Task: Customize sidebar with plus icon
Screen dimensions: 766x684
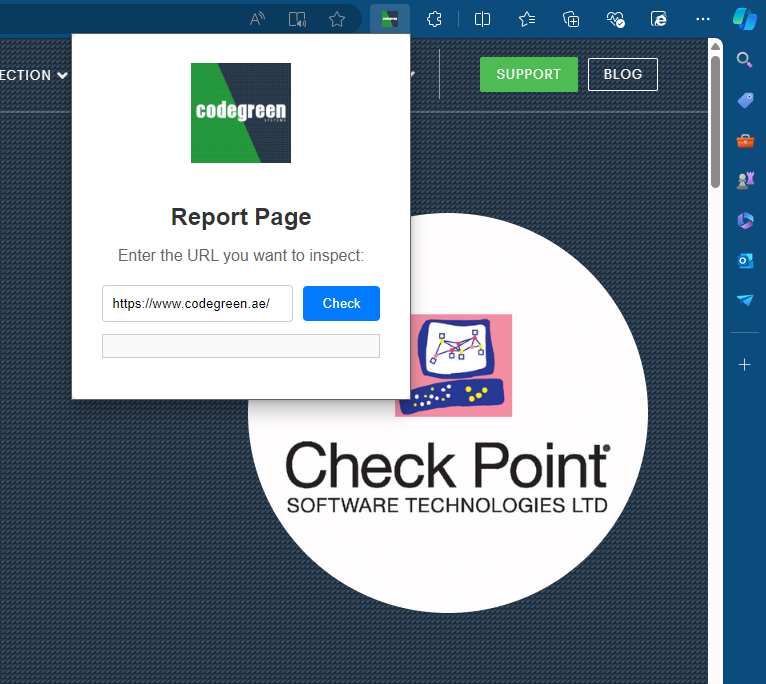Action: [745, 364]
